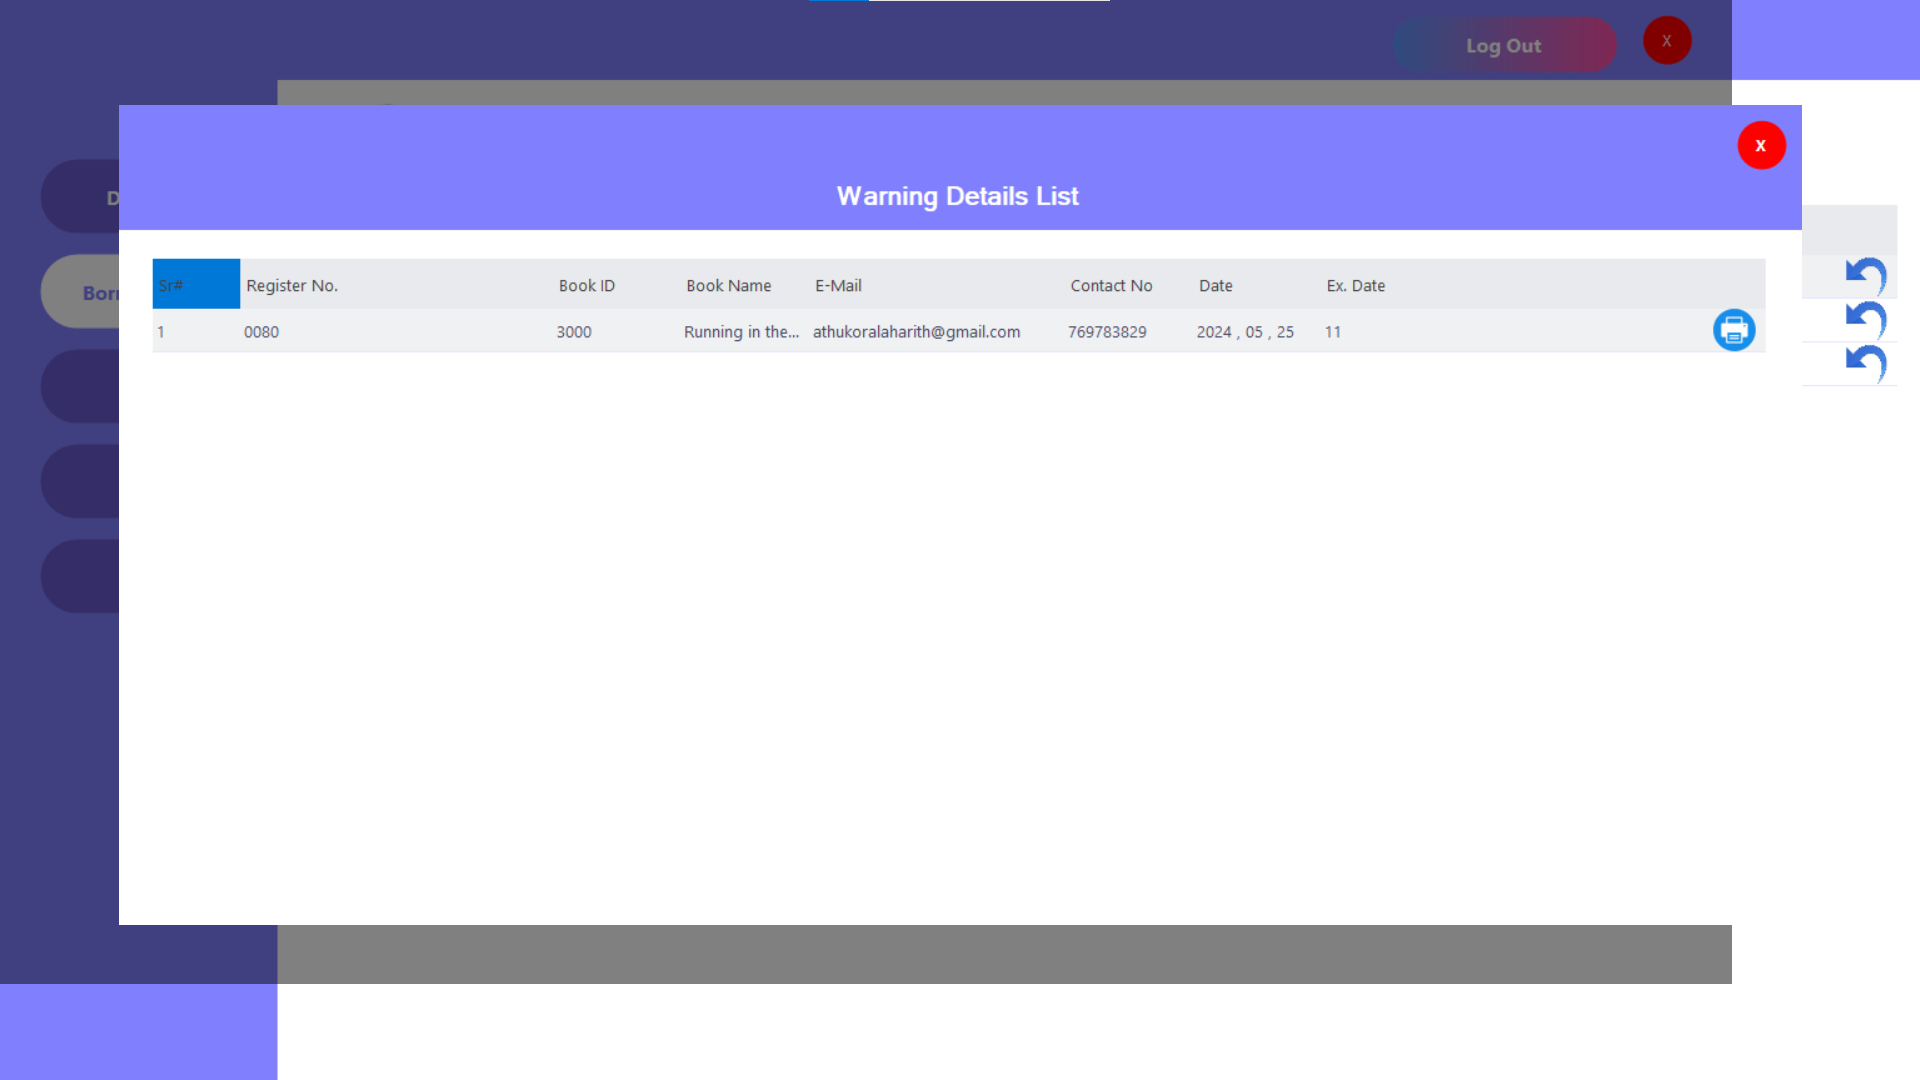This screenshot has height=1080, width=1920.
Task: Click the Contact No column header
Action: pos(1111,286)
